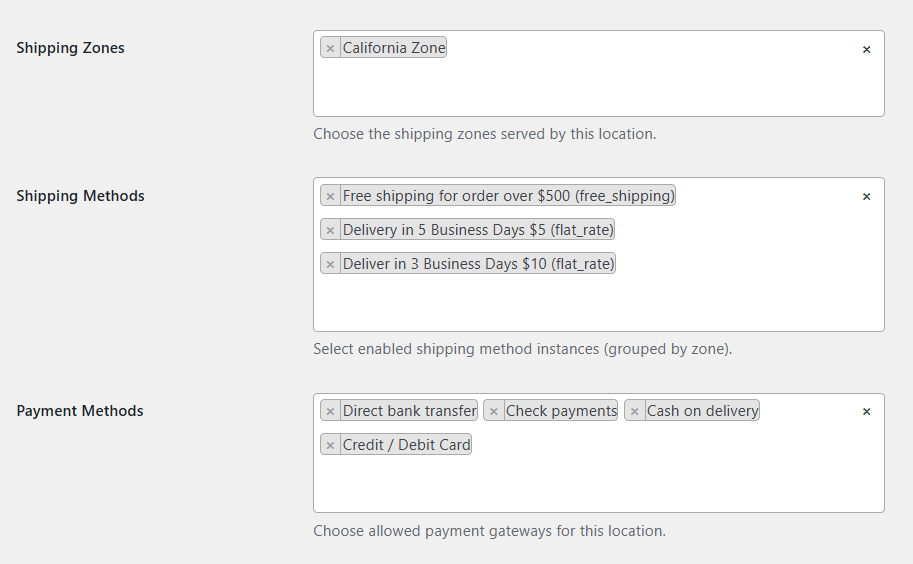
Task: Clear all selected Shipping Methods
Action: tap(866, 197)
